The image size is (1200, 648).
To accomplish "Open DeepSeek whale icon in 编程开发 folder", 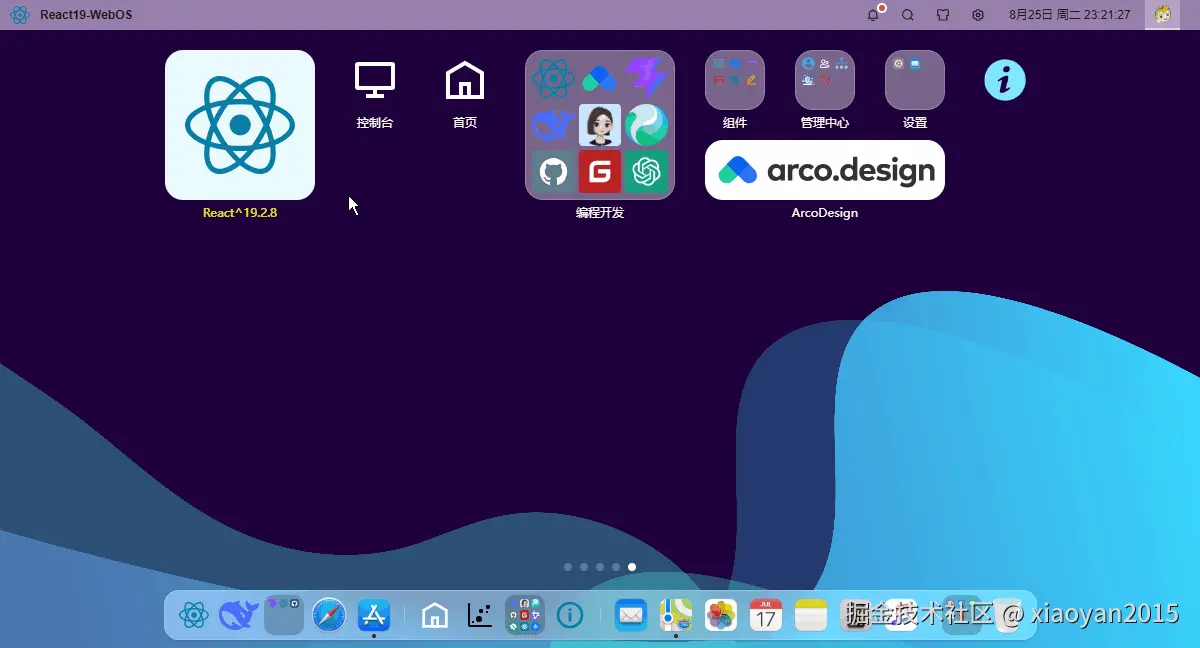I will (x=553, y=125).
